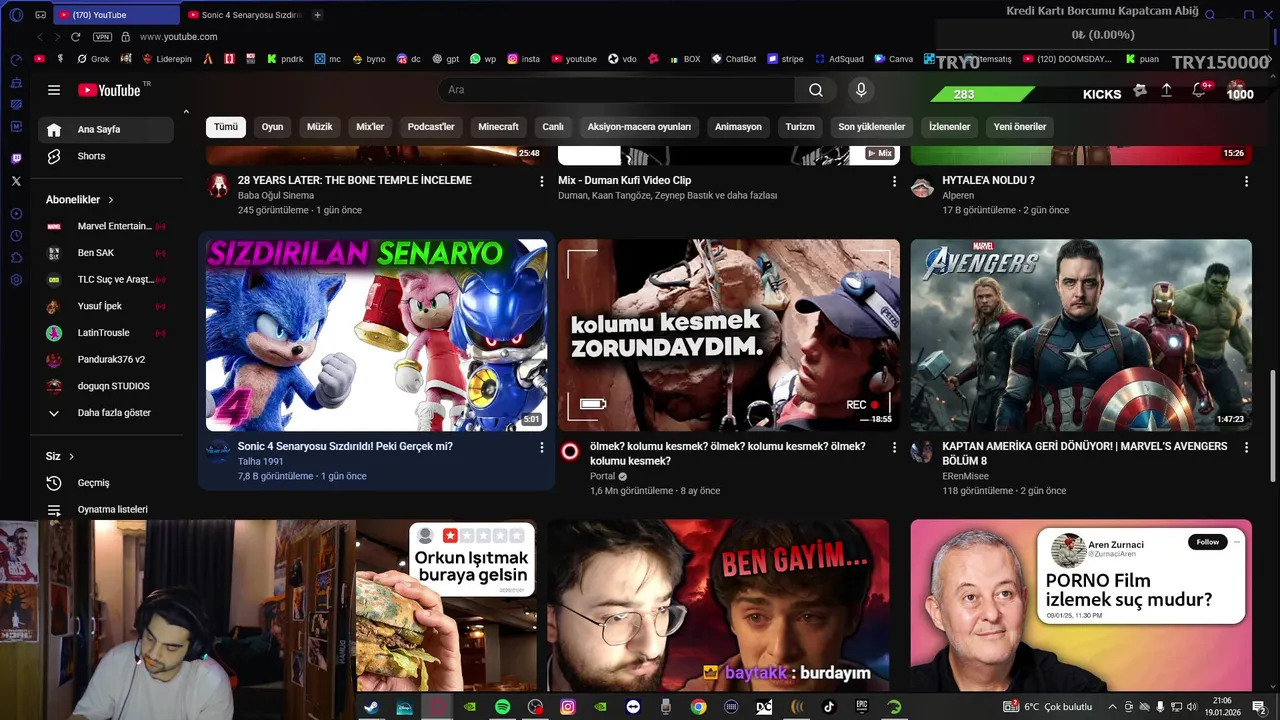Select the Animasyon filter chip
Image resolution: width=1280 pixels, height=720 pixels.
tap(738, 127)
